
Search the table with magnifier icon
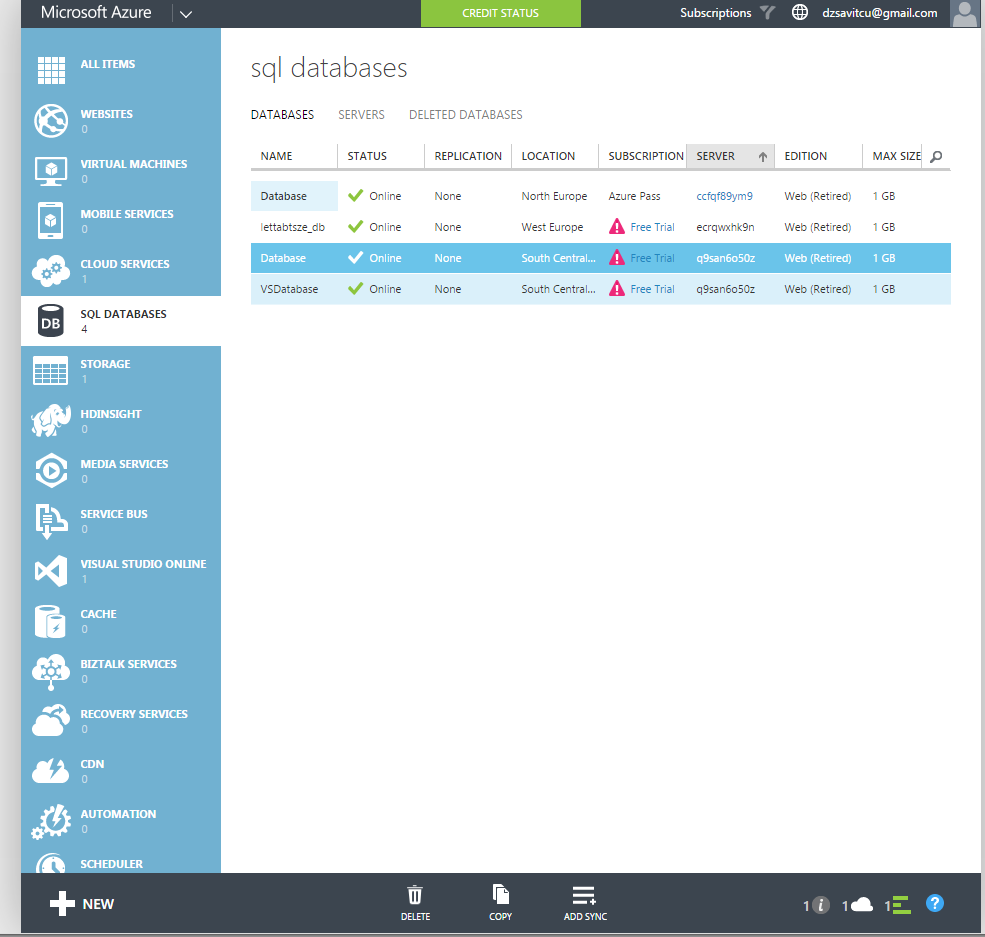(936, 156)
